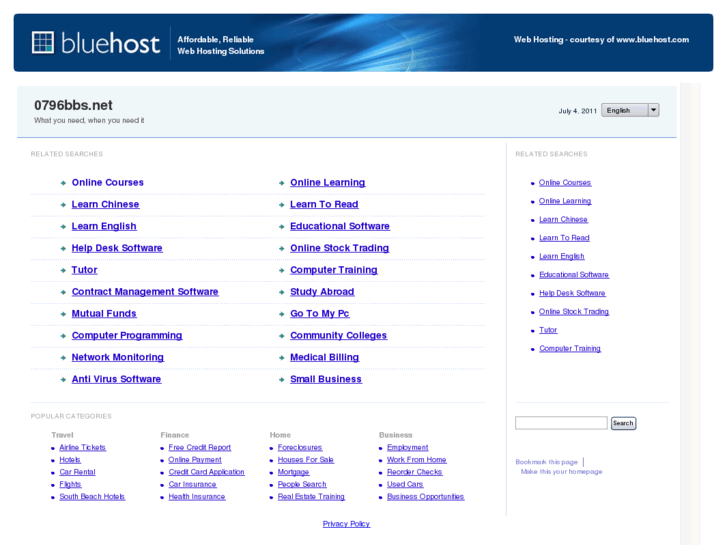Open the sidebar Learn English link
Screen dimensions: 727x545
click(561, 256)
